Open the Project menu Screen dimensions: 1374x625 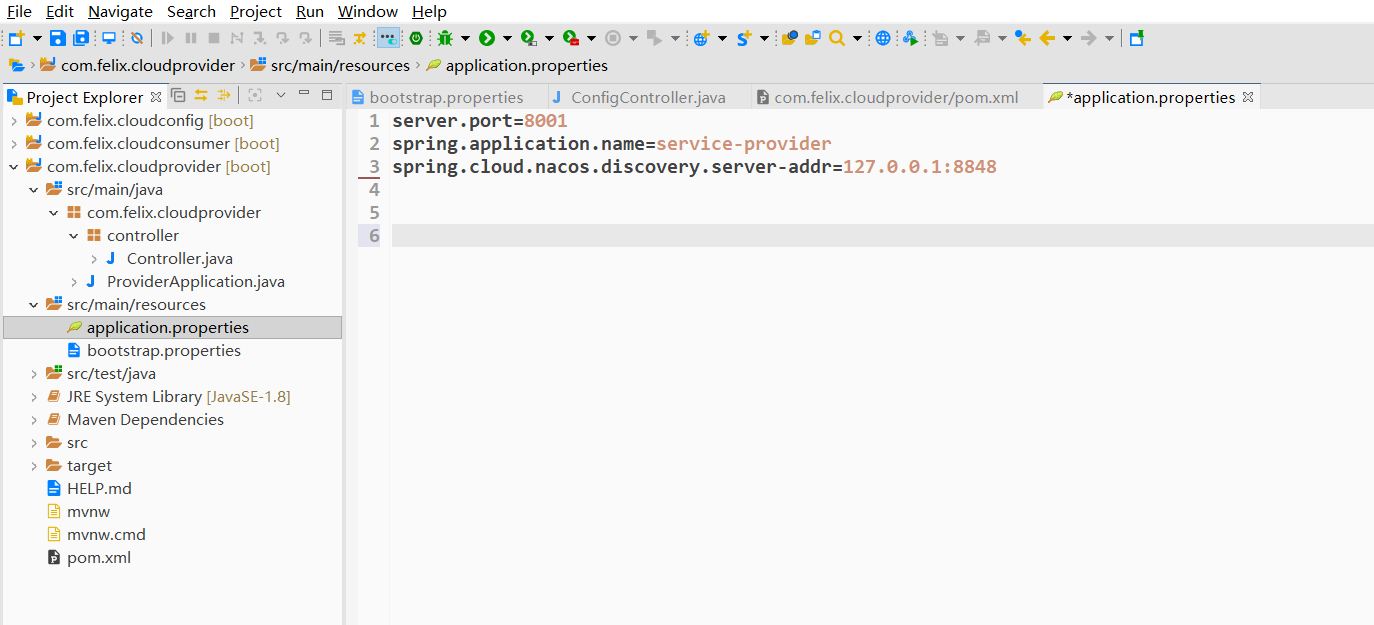click(x=256, y=12)
